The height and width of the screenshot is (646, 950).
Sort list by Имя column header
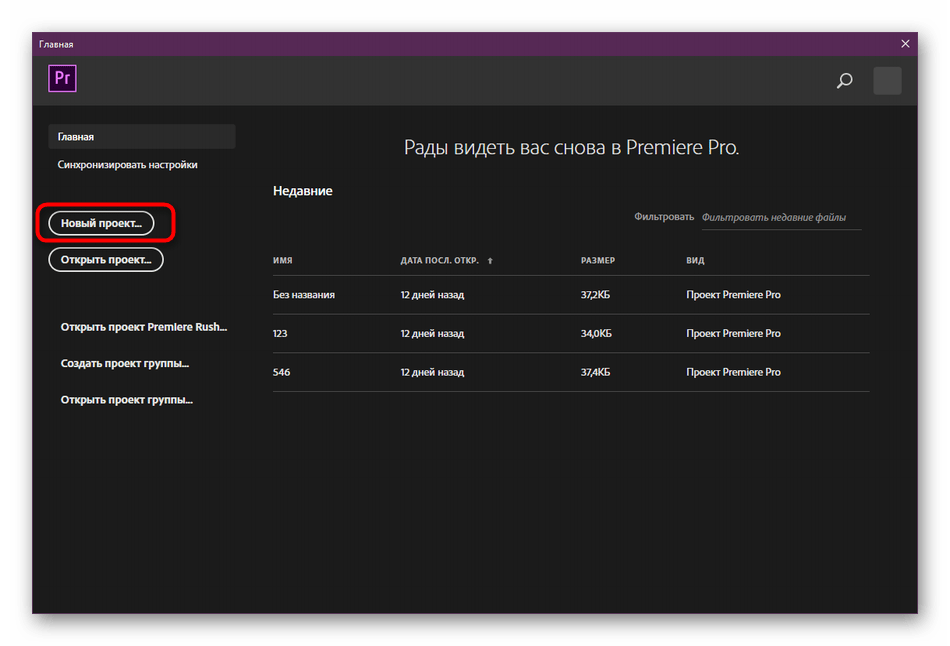point(282,261)
